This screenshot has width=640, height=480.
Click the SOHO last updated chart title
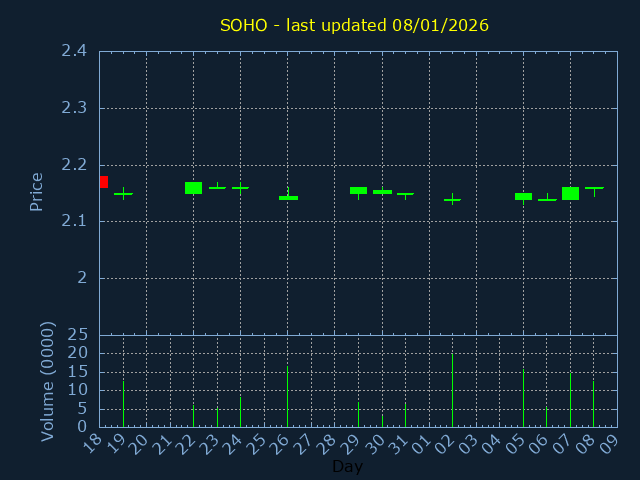click(x=354, y=25)
